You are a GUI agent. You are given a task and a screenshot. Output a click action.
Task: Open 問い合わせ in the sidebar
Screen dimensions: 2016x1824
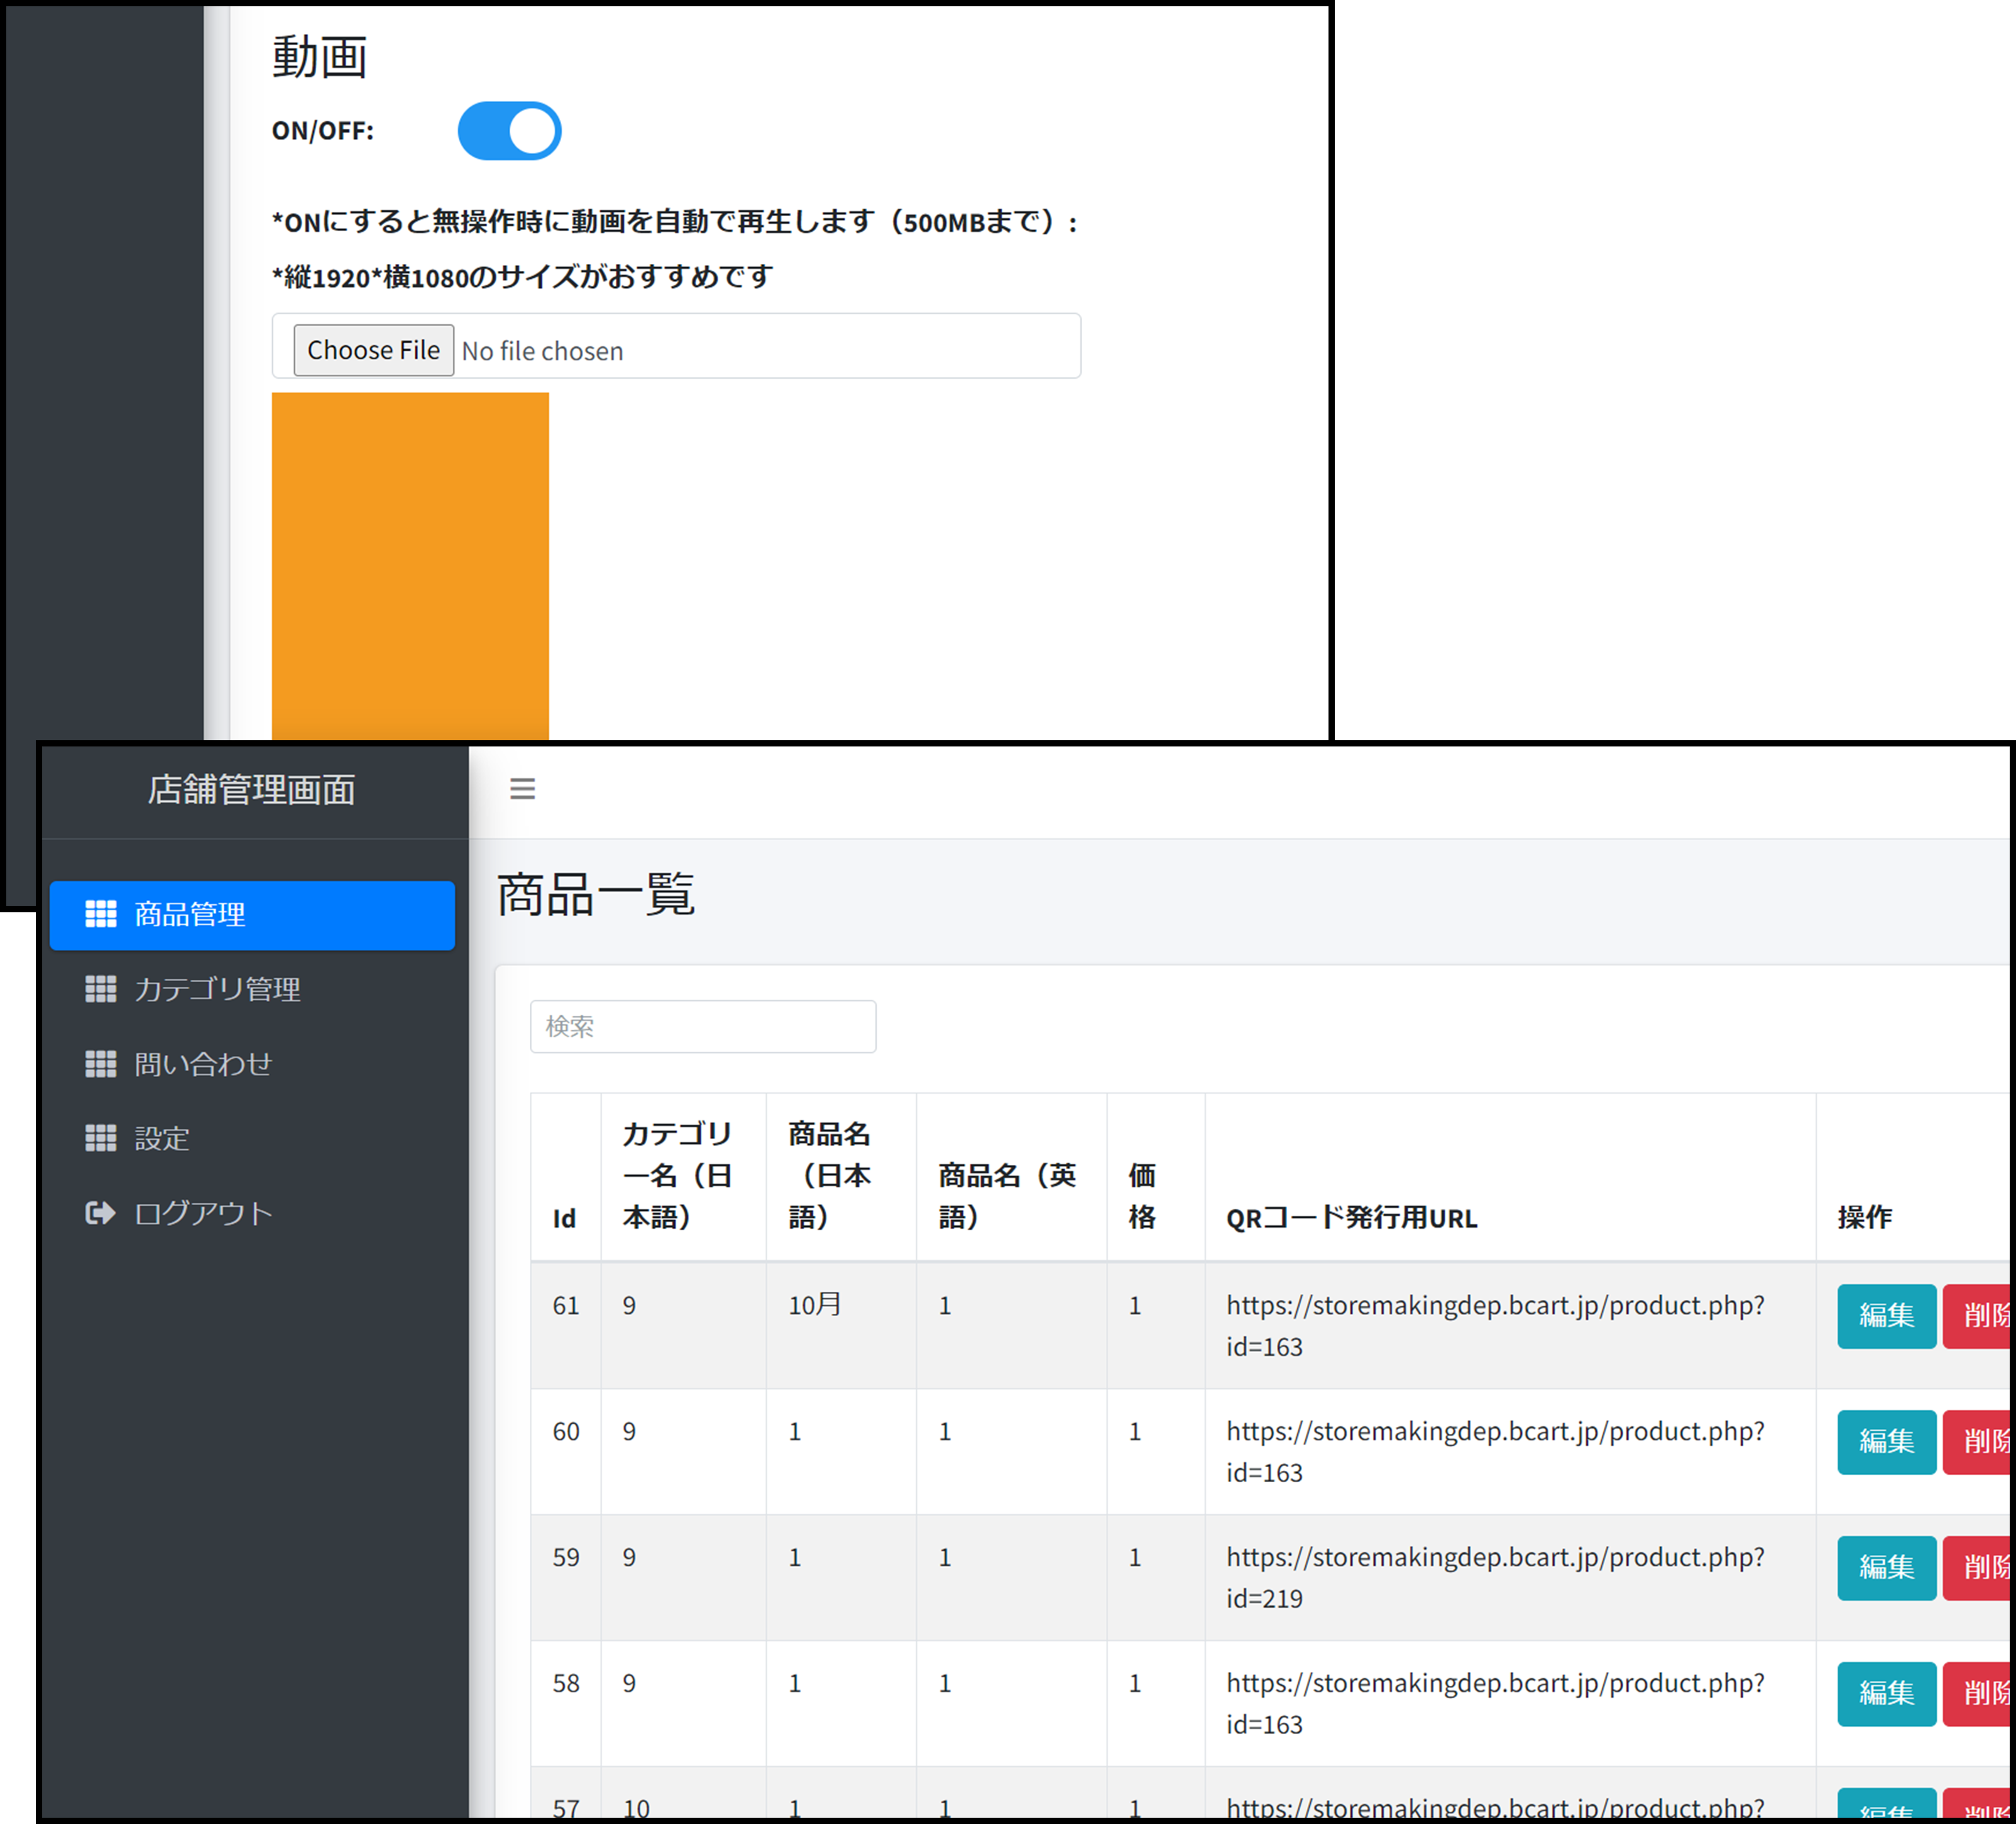(x=252, y=1064)
